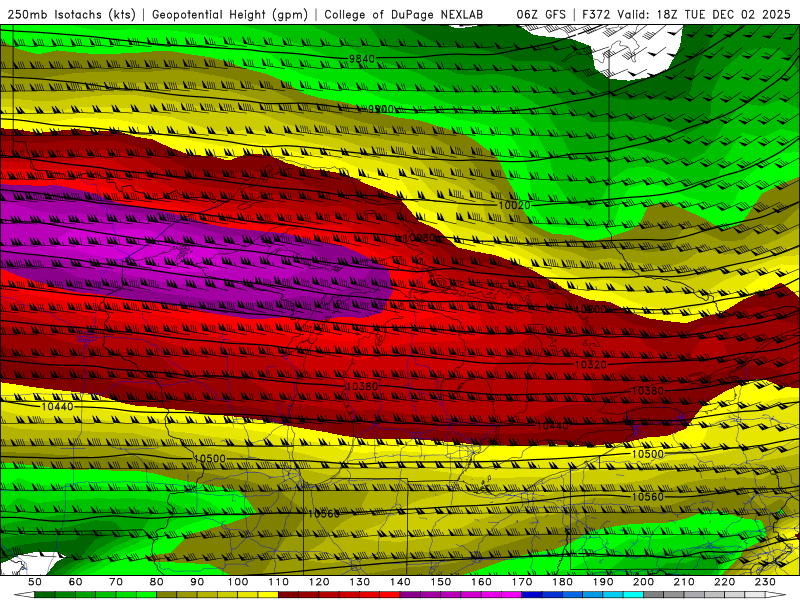The height and width of the screenshot is (600, 800).
Task: Click the 10080 height contour label
Action: [419, 238]
